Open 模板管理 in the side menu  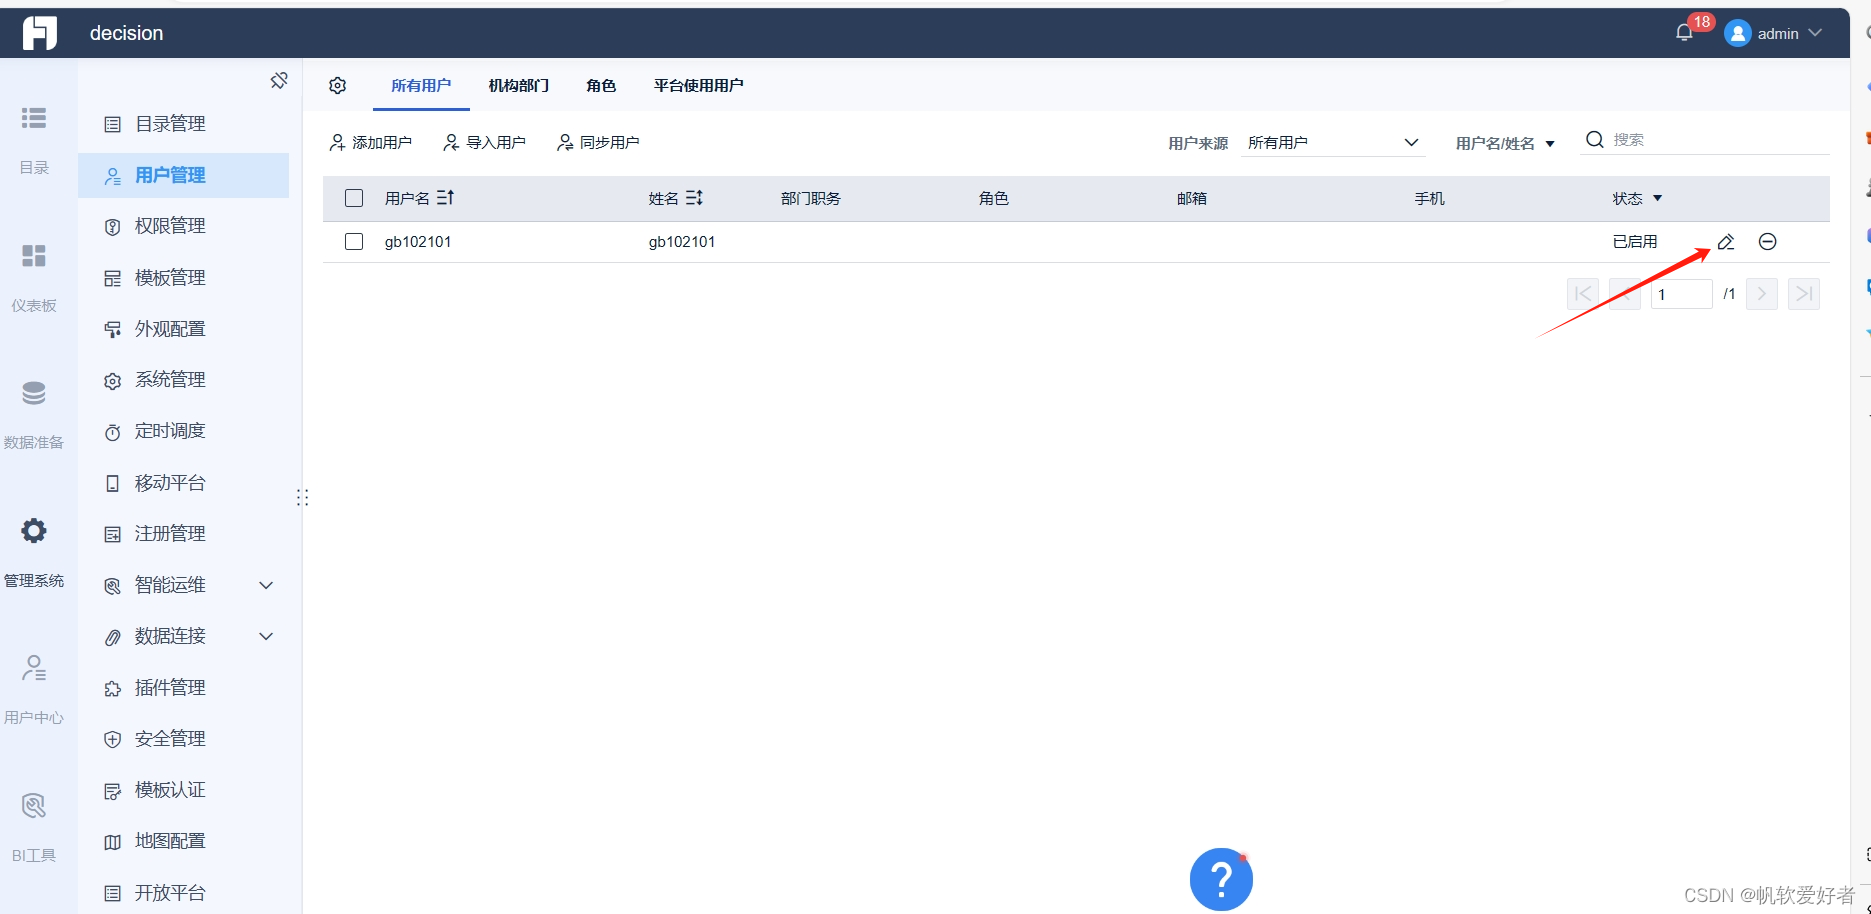[184, 278]
